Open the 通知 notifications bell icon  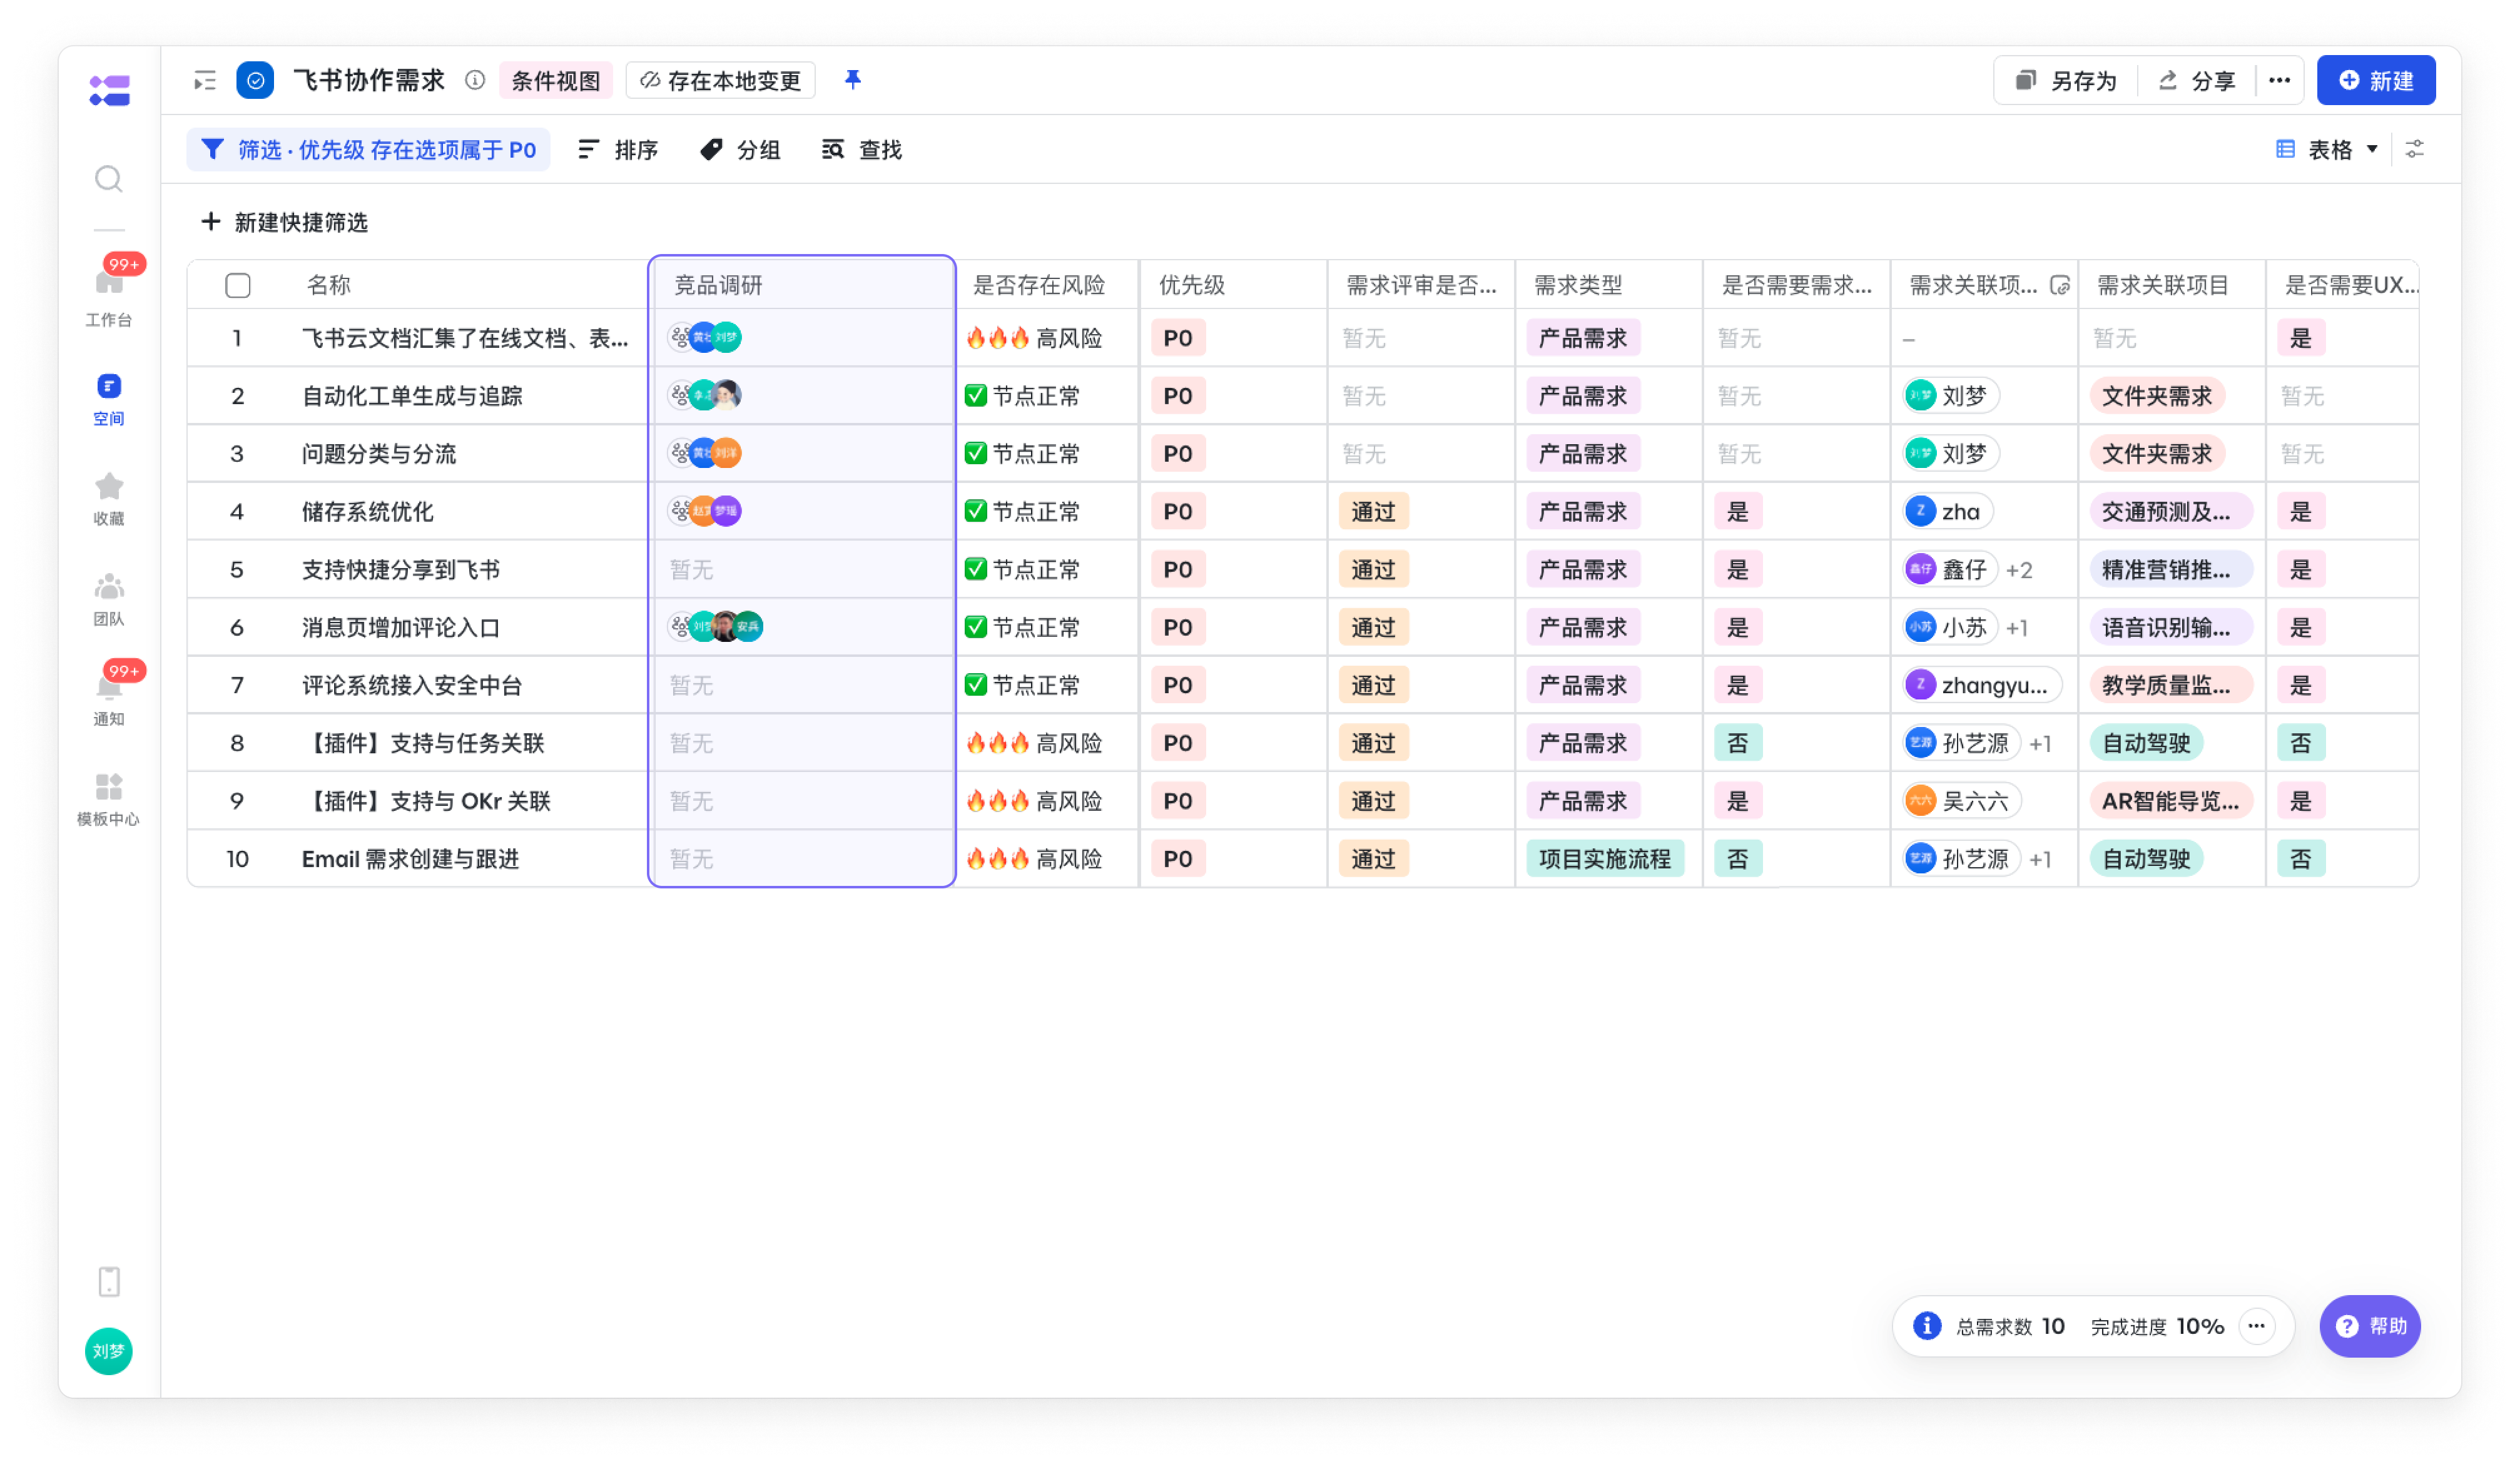pos(109,686)
